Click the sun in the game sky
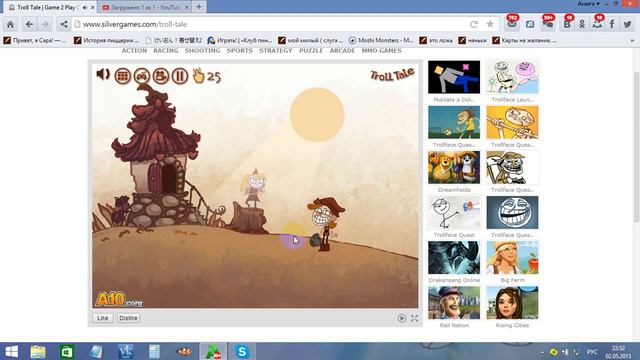 pyautogui.click(x=317, y=115)
